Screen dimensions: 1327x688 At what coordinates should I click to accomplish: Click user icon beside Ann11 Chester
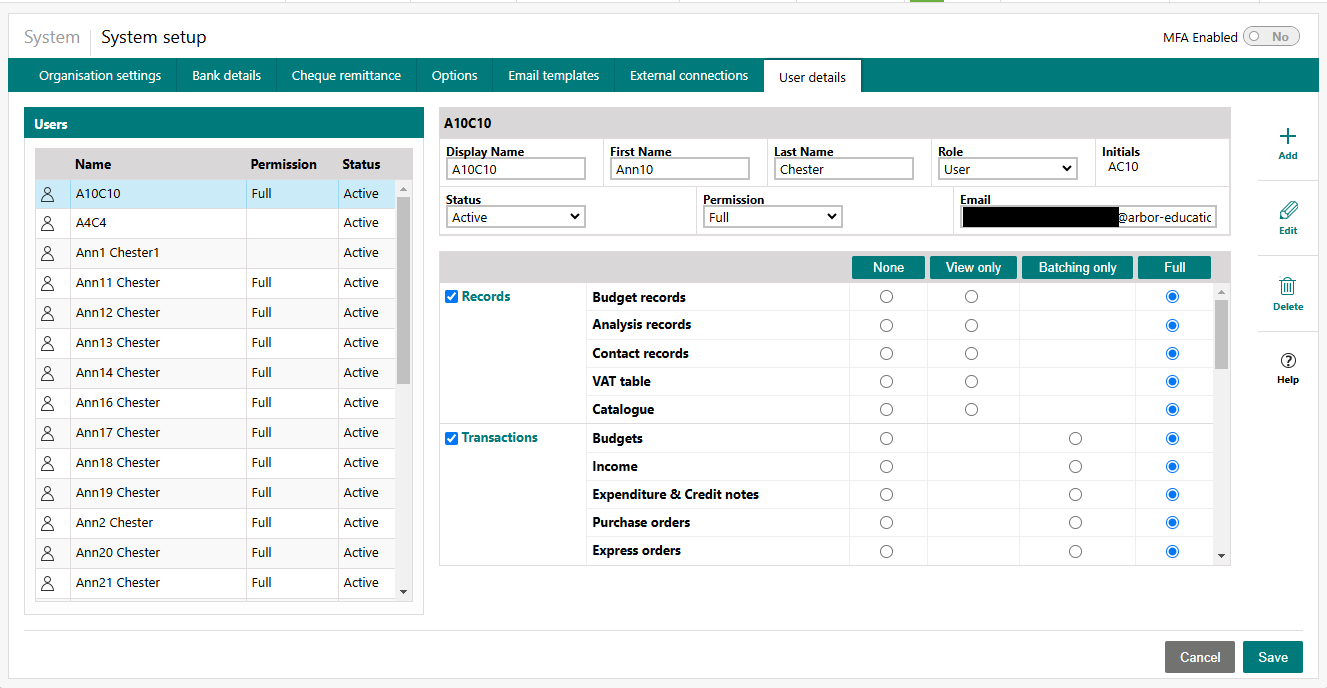coord(47,283)
